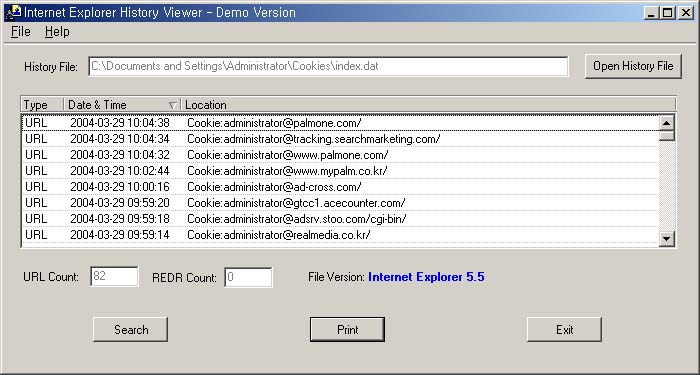Click the vertical scrollbar thumb
700x375 pixels.
[x=667, y=136]
